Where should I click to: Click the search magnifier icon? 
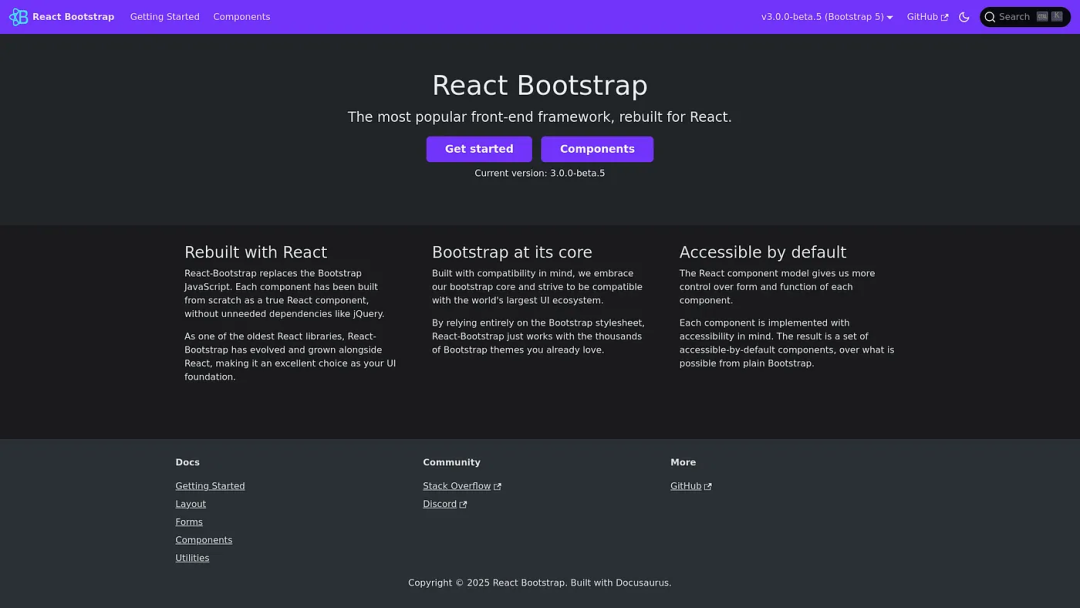tap(990, 17)
